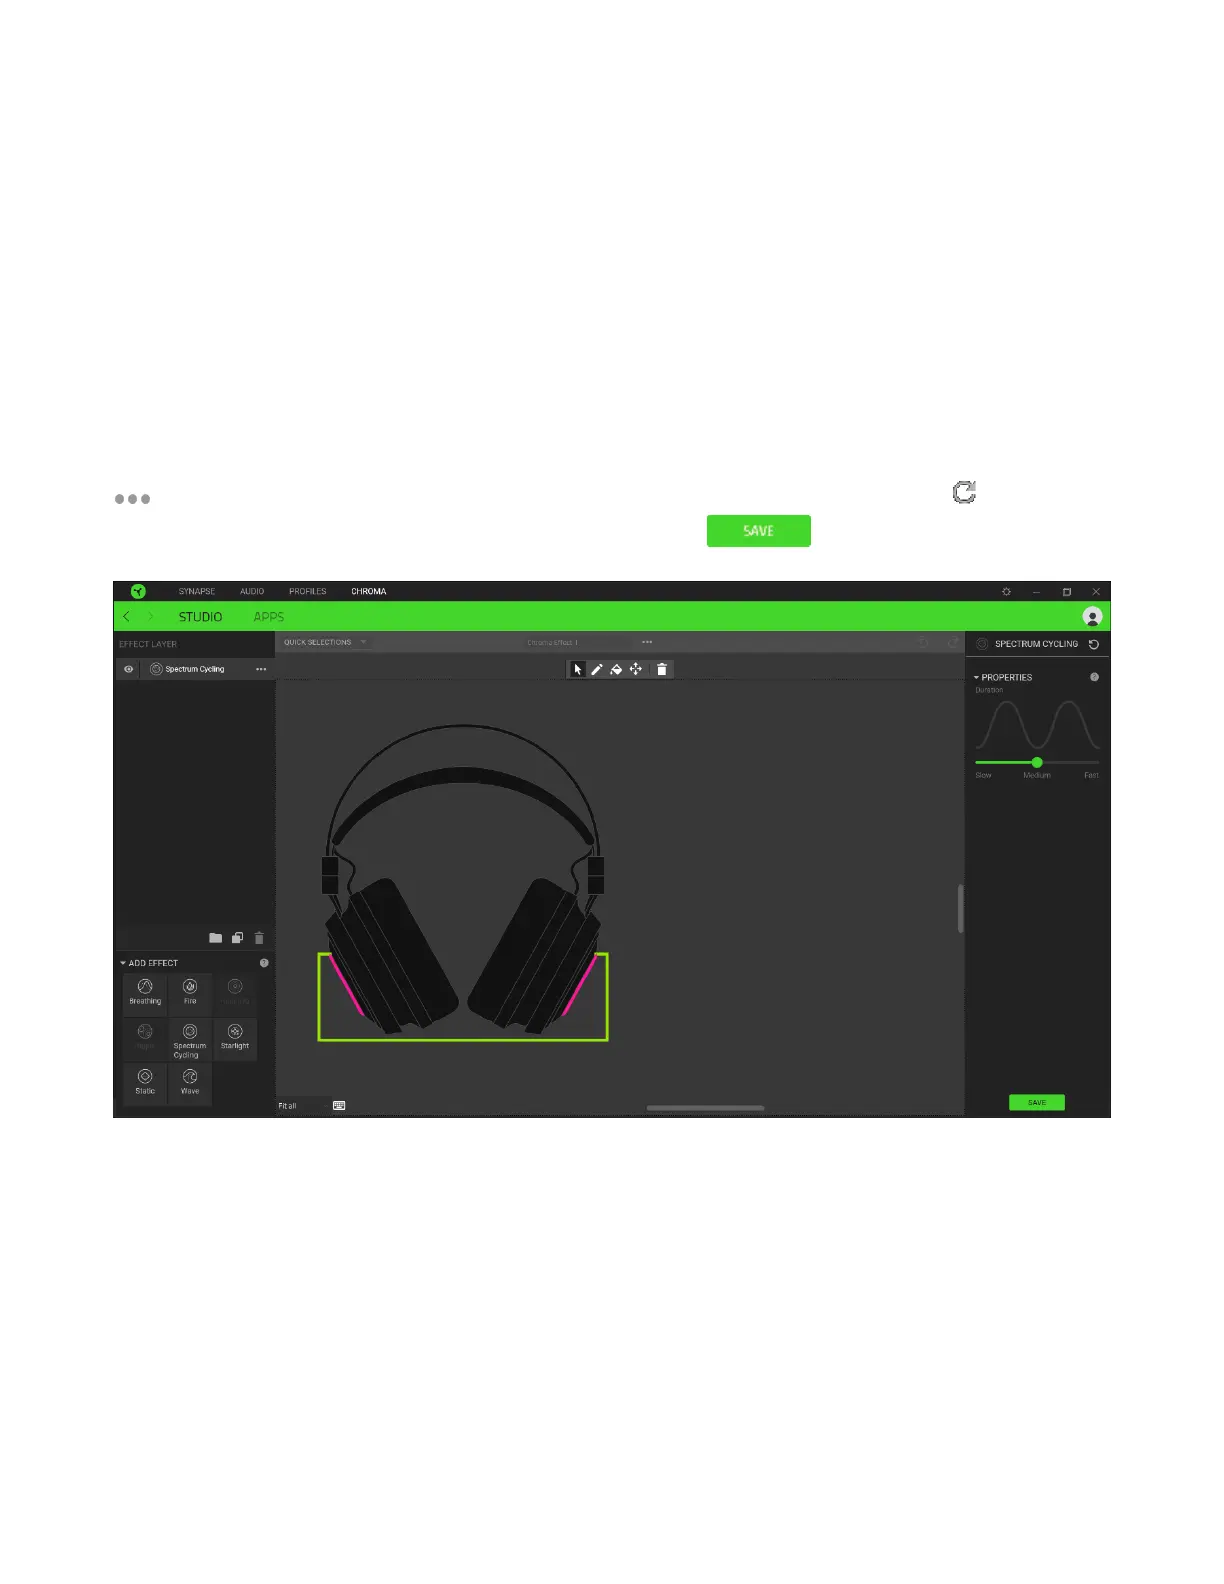Pick the paint bucket tool

click(x=616, y=669)
